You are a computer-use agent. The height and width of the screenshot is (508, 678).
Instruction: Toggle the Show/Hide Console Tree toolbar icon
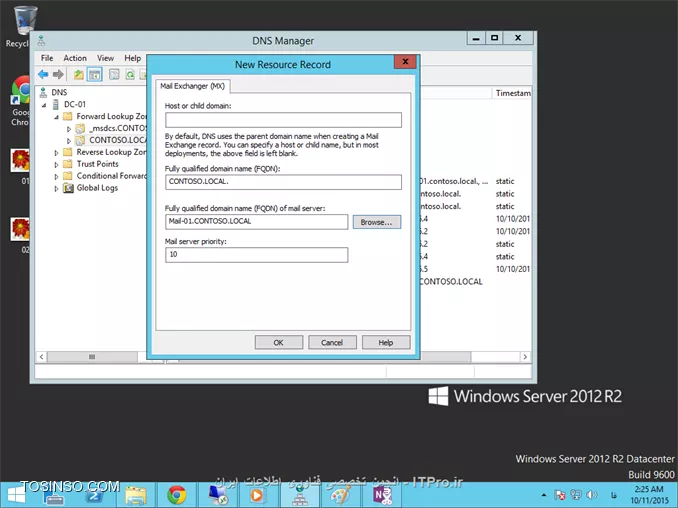point(94,75)
